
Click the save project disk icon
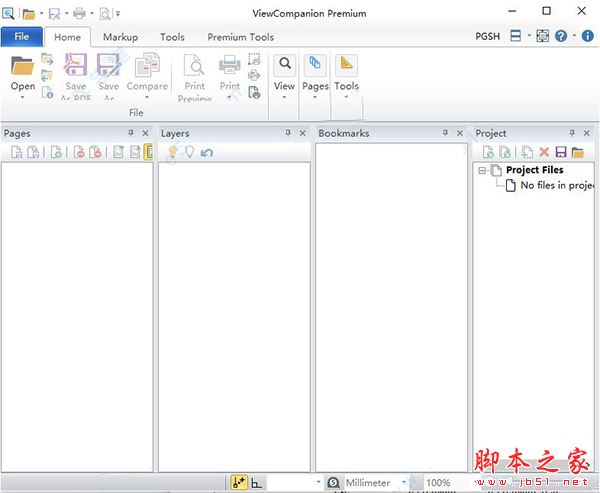(x=561, y=152)
